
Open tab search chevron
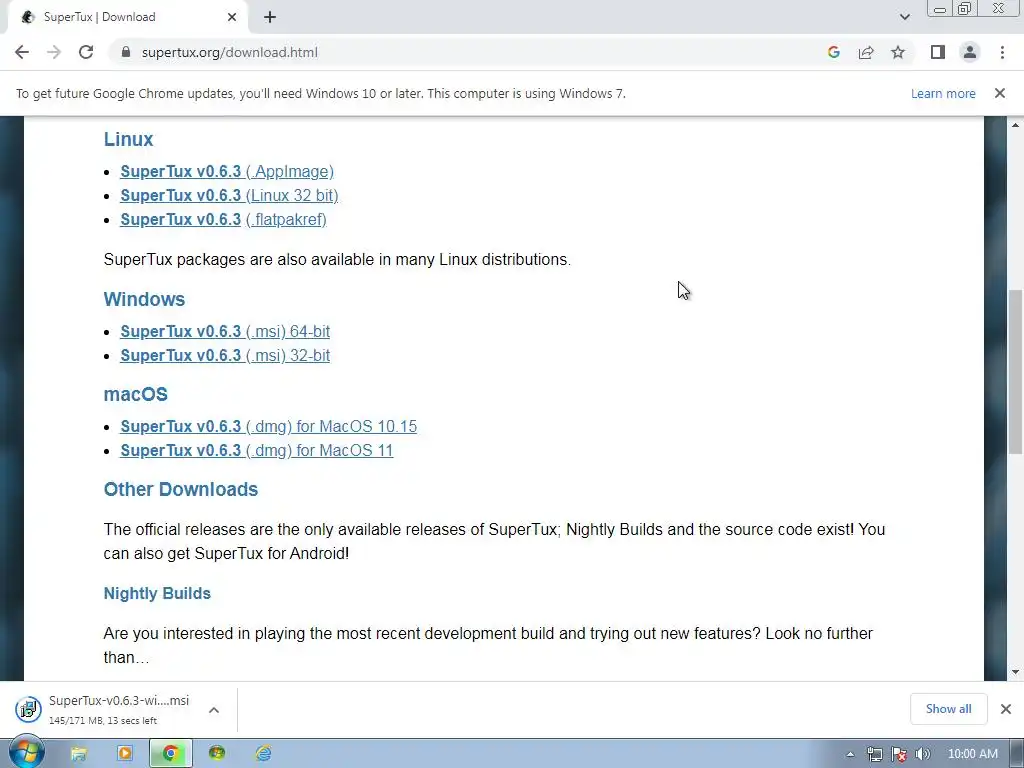904,17
